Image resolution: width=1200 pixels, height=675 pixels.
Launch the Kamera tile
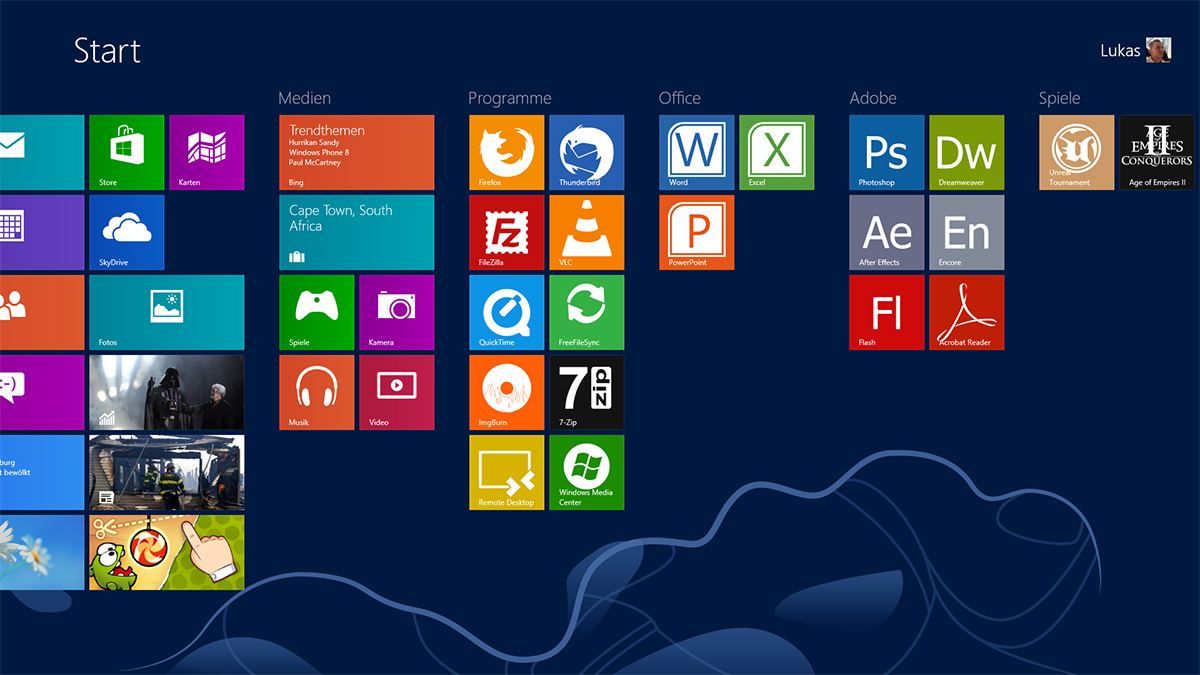pos(396,312)
